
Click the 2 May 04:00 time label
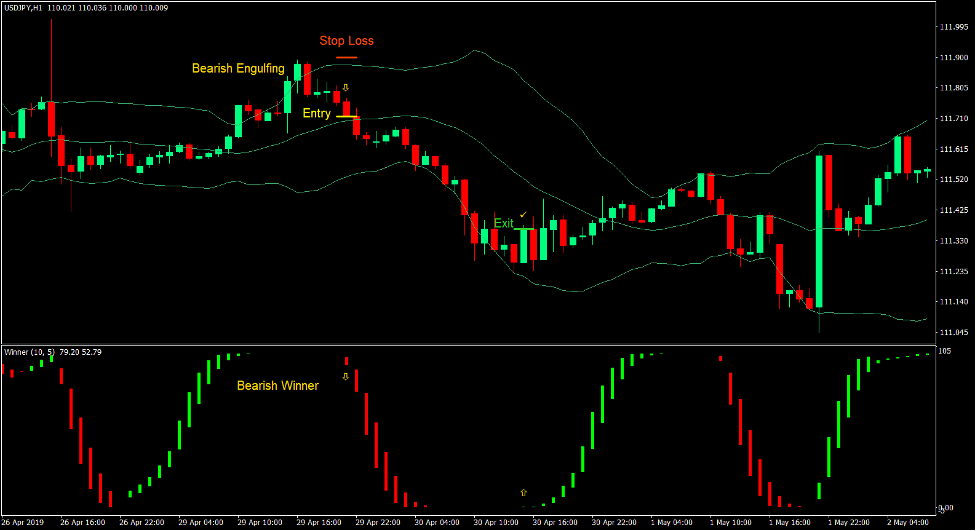pyautogui.click(x=908, y=522)
